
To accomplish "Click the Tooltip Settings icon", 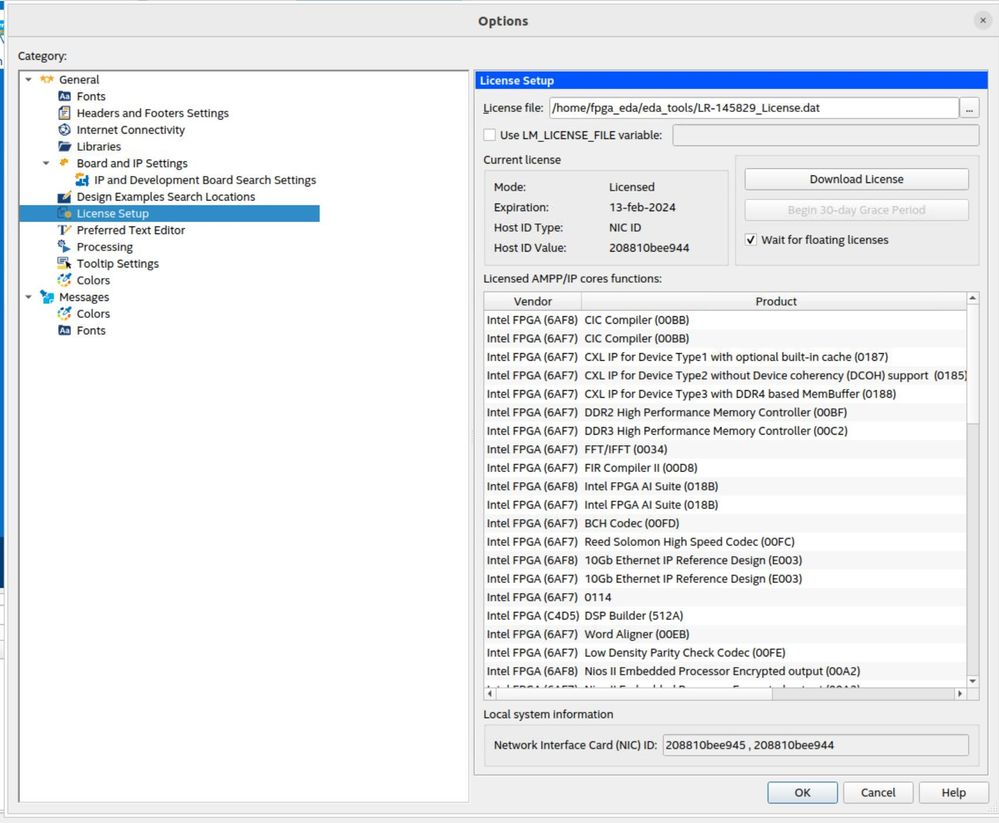I will click(65, 264).
